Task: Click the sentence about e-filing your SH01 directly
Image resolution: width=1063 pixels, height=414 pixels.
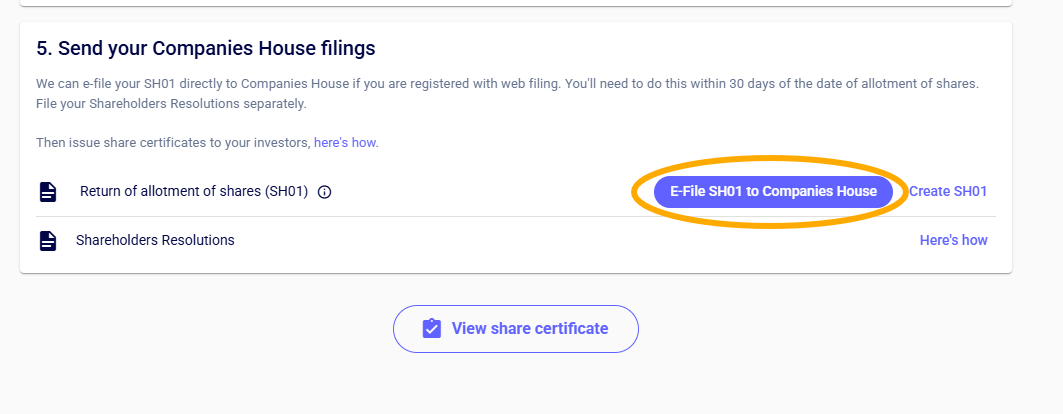Action: tap(298, 84)
